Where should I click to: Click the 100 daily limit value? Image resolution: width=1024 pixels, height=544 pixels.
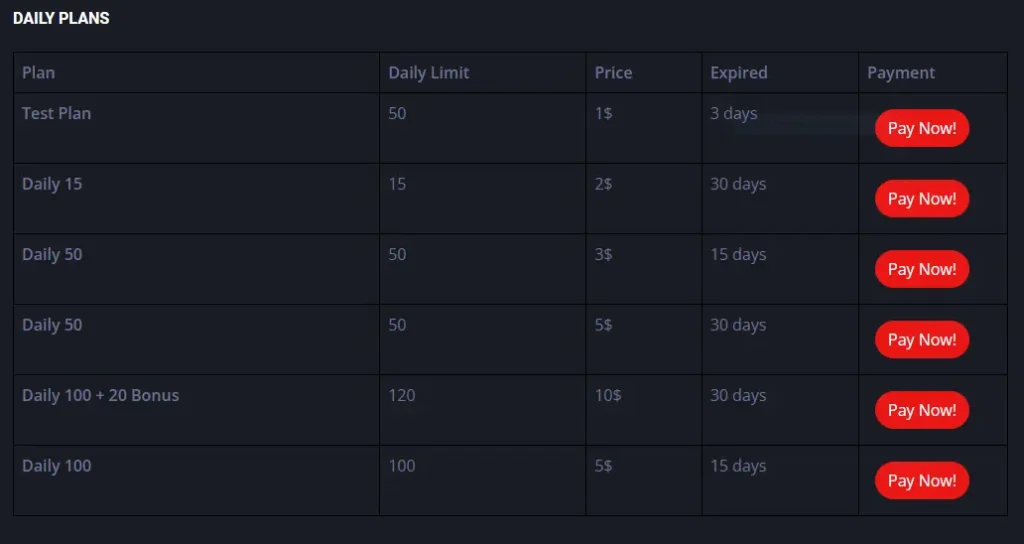click(x=402, y=466)
